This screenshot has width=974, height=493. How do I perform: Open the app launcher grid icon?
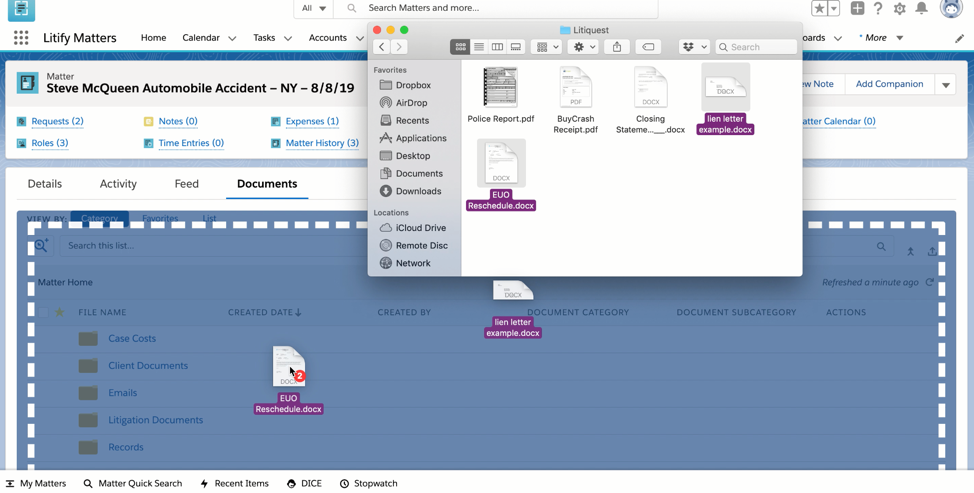(21, 38)
